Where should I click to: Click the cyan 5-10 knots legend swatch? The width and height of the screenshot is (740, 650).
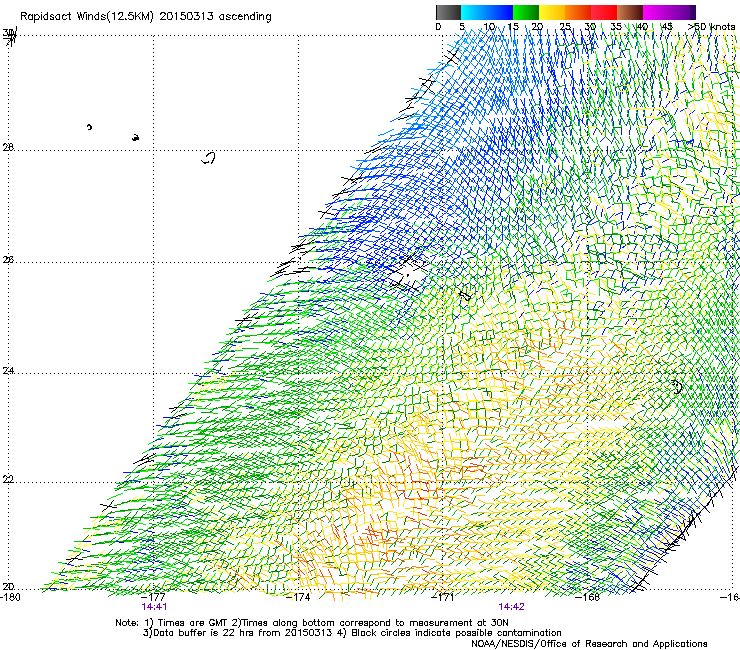click(x=474, y=12)
